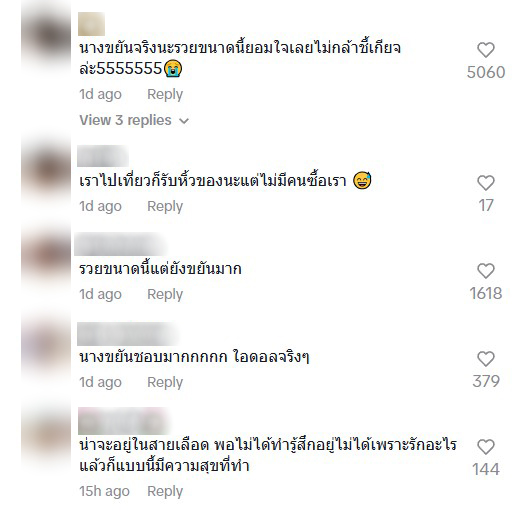Like the comment with 144 likes
527x517 pixels.
(486, 447)
